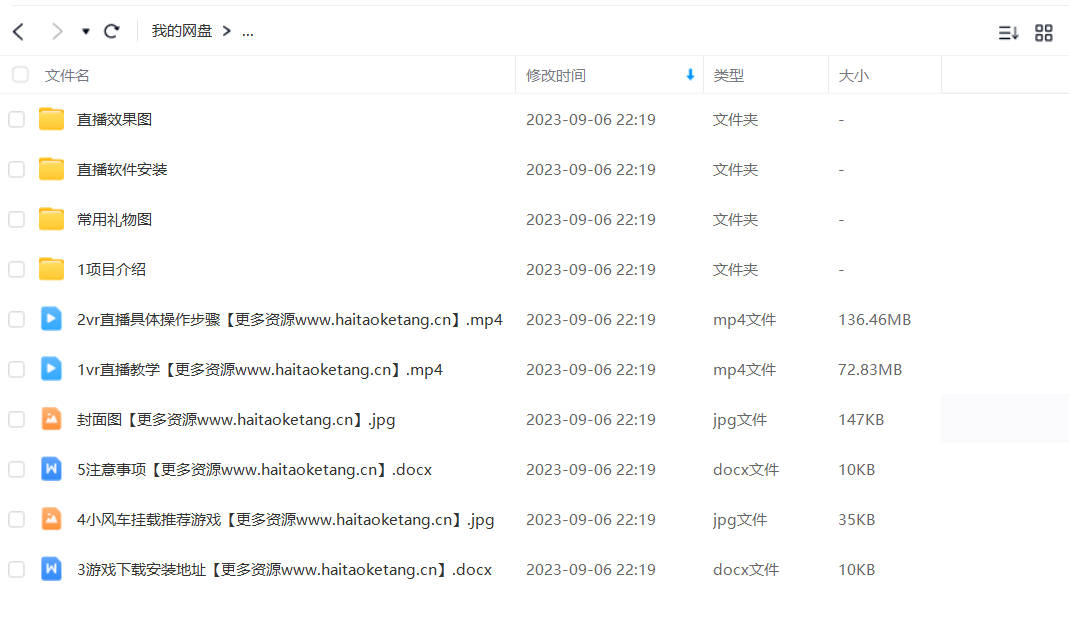Open the sort order menu icon
The image size is (1069, 635).
coord(1008,32)
